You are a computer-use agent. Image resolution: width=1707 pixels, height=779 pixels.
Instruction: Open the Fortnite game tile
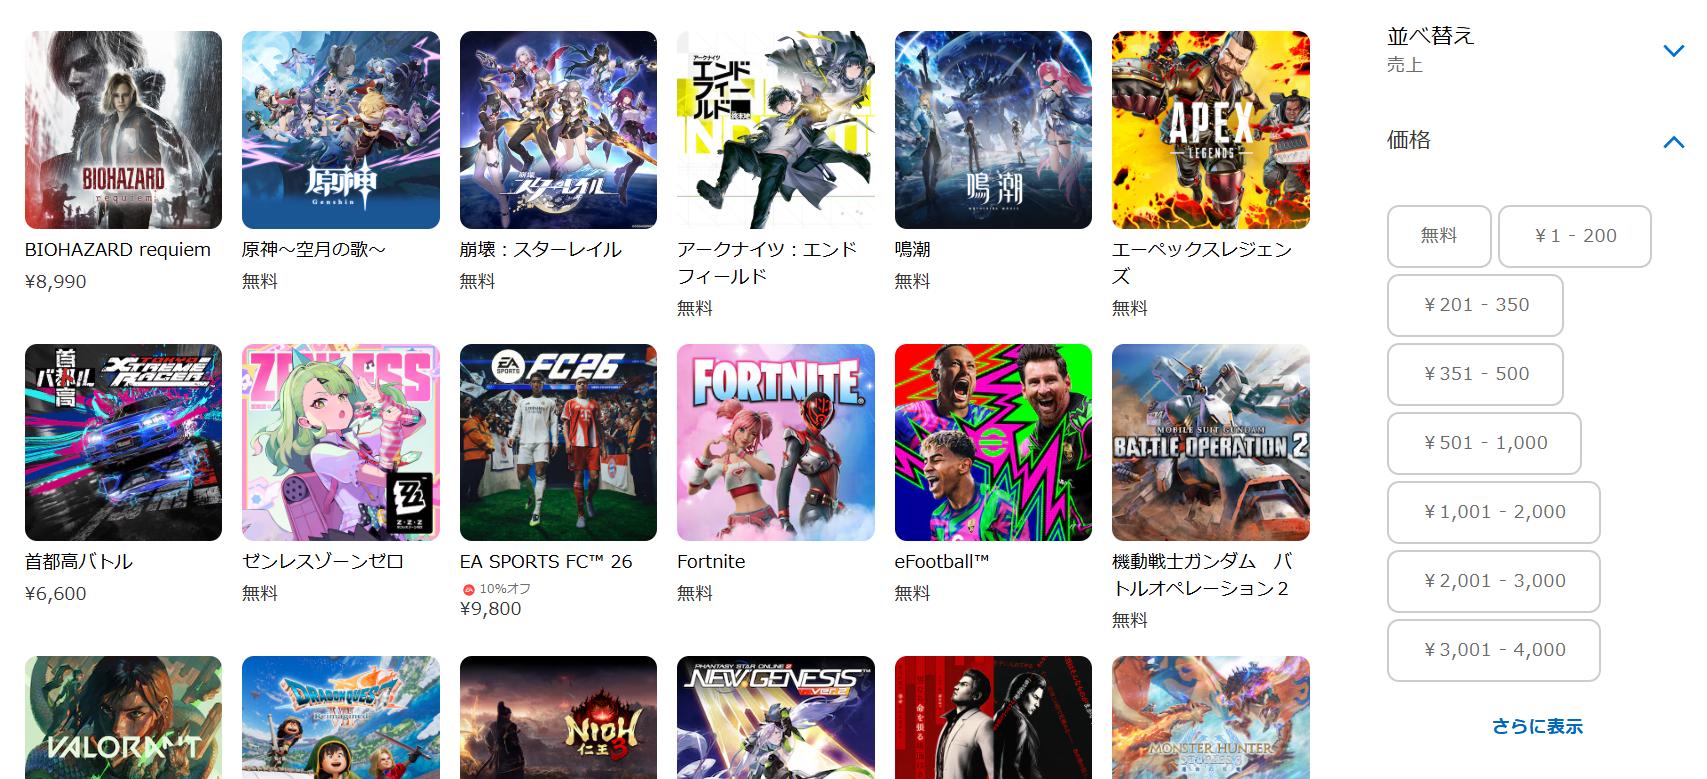pos(776,443)
